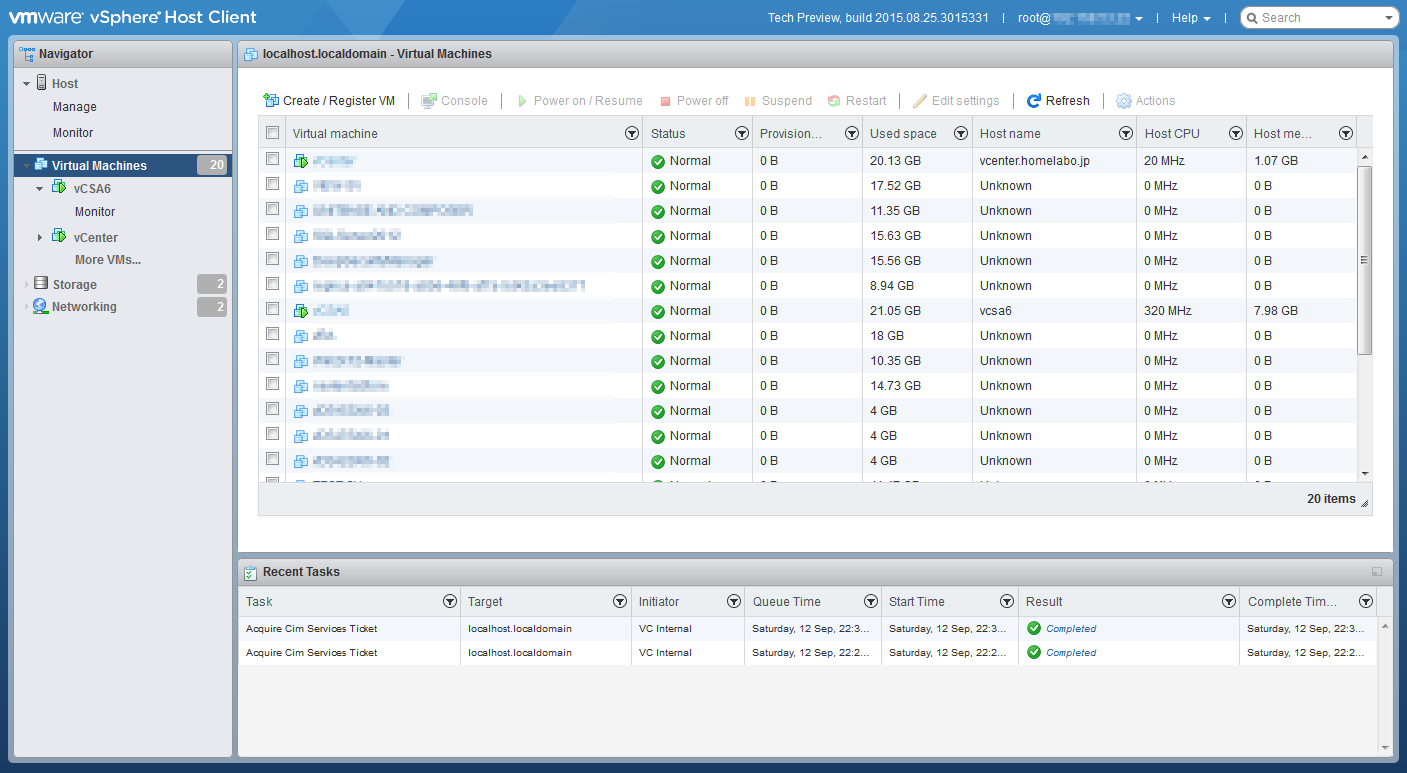Image resolution: width=1407 pixels, height=773 pixels.
Task: Open the Actions gear icon menu
Action: tap(1123, 100)
